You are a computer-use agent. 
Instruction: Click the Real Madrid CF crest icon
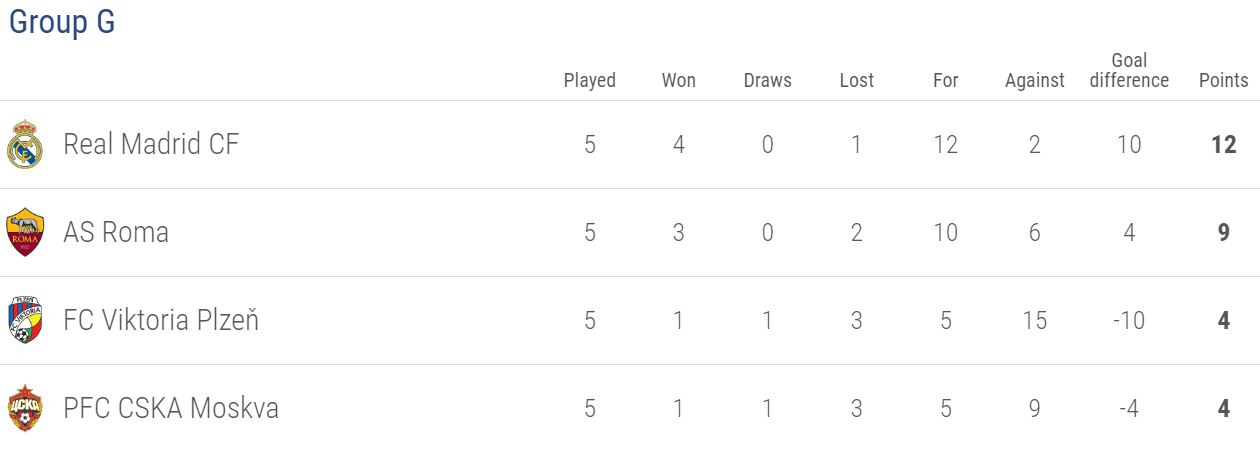(25, 144)
